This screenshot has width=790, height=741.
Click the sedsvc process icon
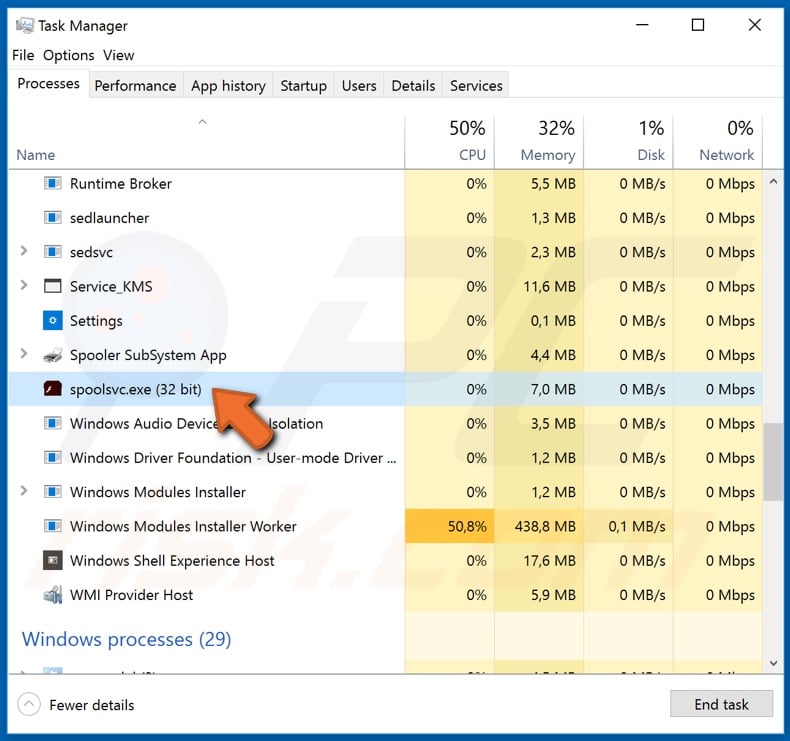tap(52, 252)
